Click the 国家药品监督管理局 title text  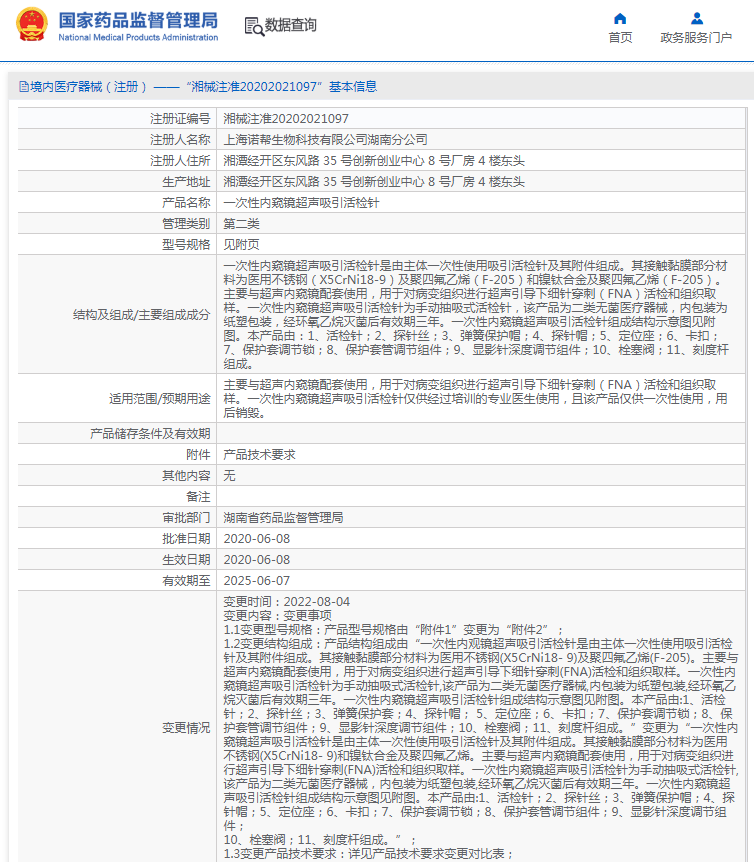click(138, 19)
